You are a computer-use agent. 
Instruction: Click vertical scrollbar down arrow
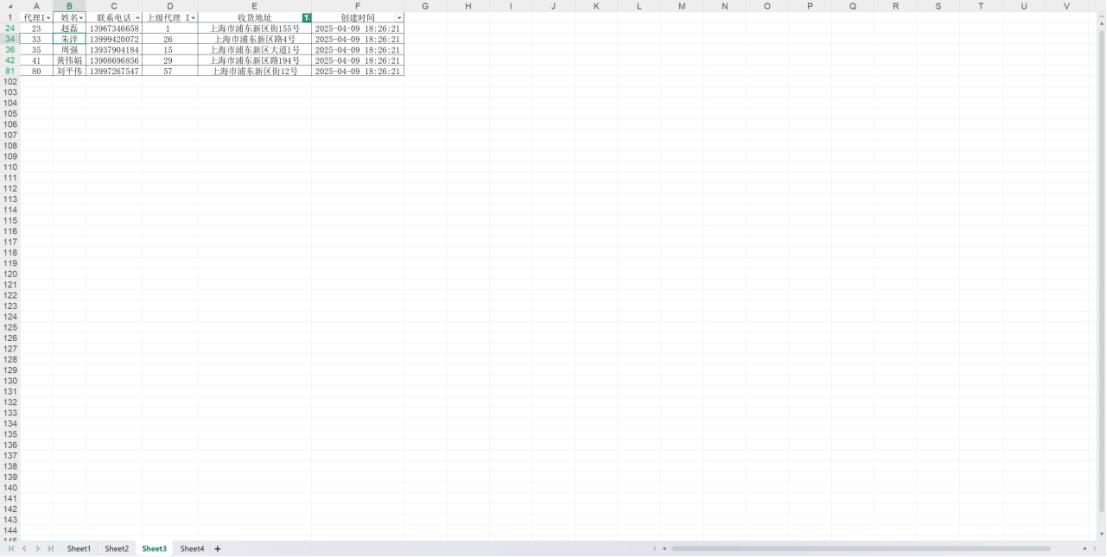pos(1101,534)
